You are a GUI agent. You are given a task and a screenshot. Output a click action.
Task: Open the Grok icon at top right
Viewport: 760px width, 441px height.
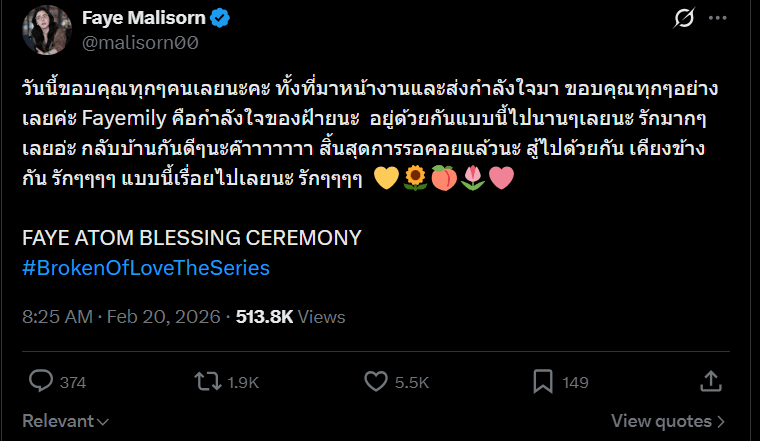(x=685, y=19)
